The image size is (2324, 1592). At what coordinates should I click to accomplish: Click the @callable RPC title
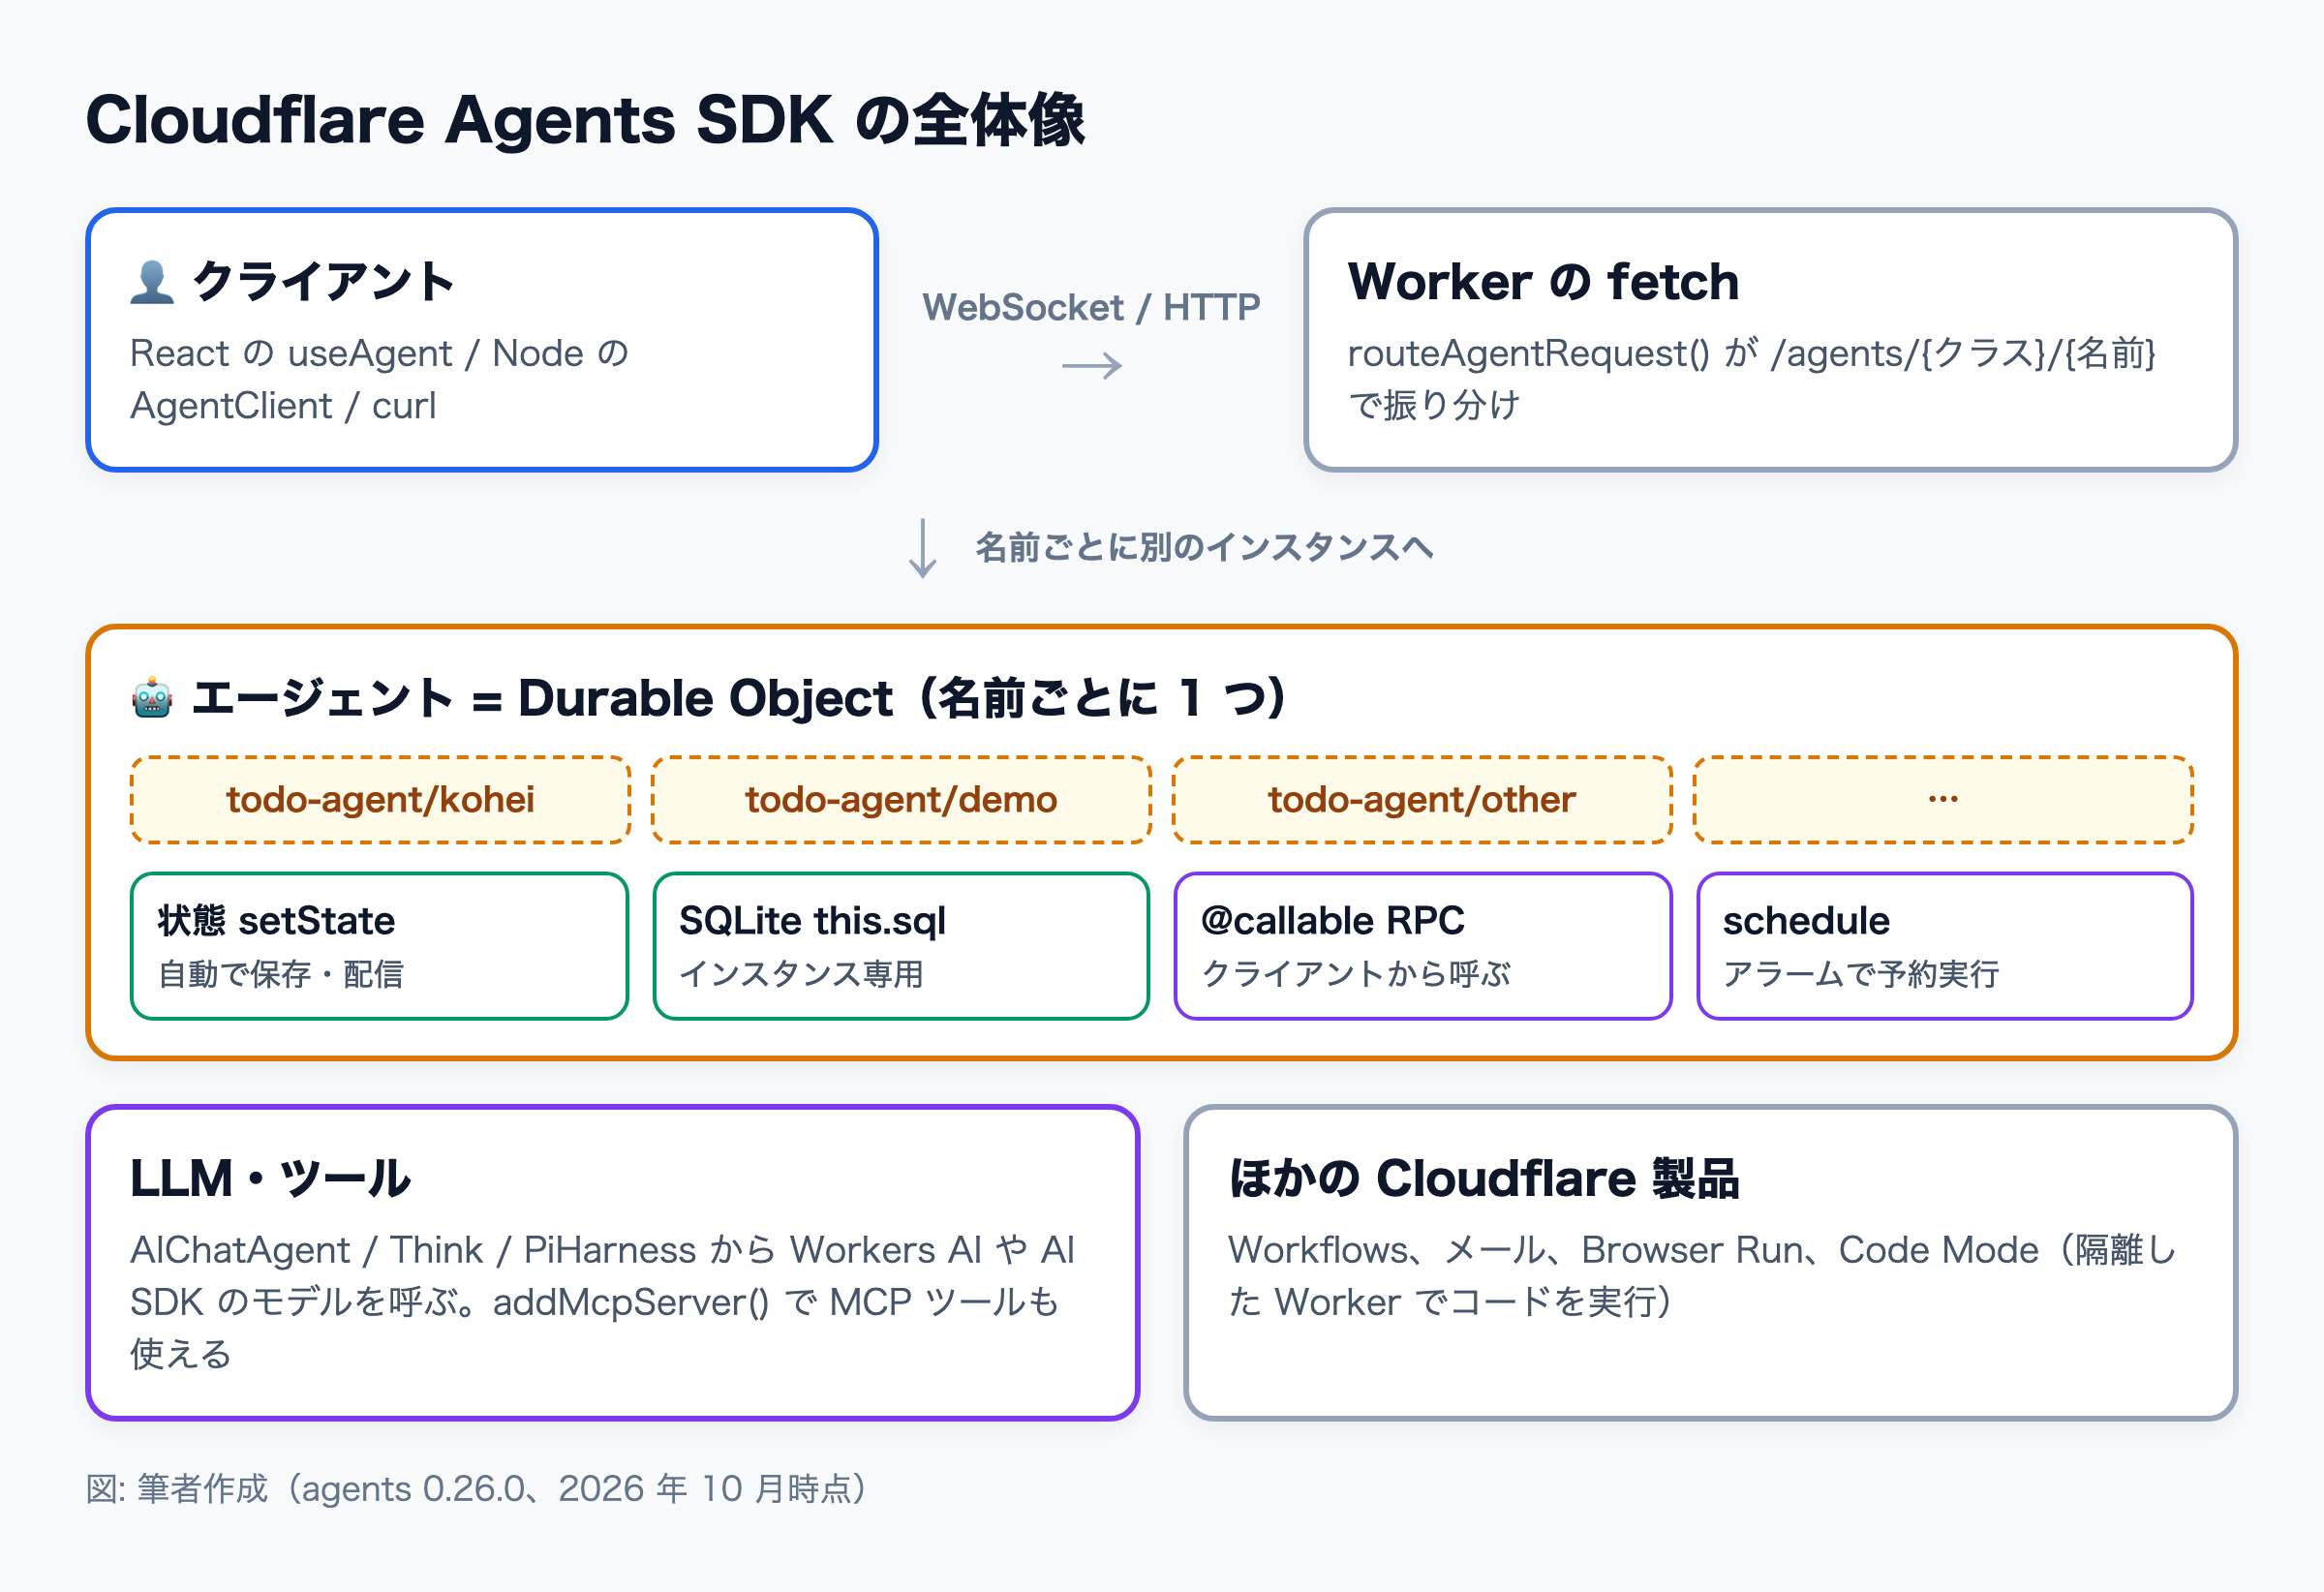pyautogui.click(x=1332, y=921)
